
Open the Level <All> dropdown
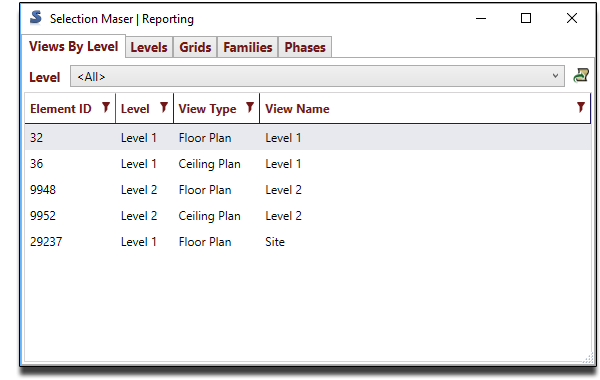click(x=317, y=76)
